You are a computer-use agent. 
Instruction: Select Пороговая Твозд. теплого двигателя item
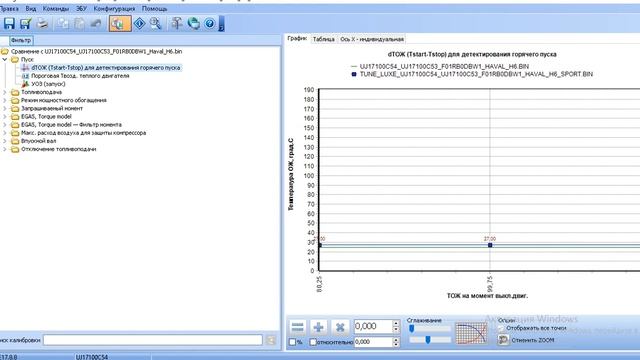[x=80, y=76]
